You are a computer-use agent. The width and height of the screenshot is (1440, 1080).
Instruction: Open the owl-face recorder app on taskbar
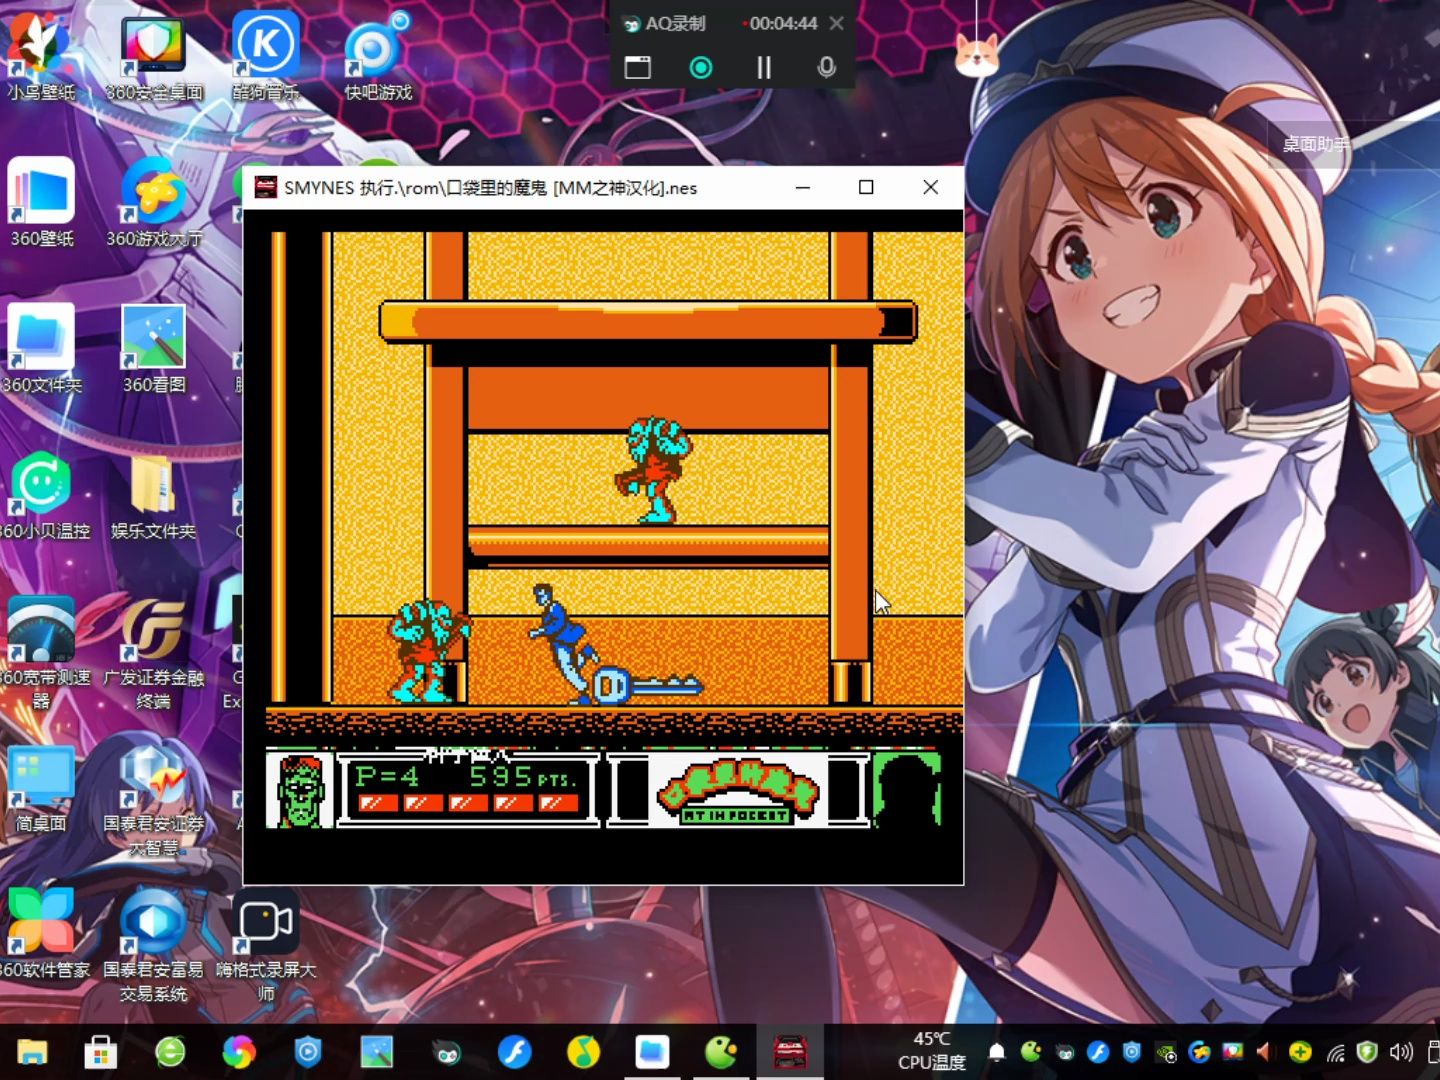click(x=446, y=1052)
